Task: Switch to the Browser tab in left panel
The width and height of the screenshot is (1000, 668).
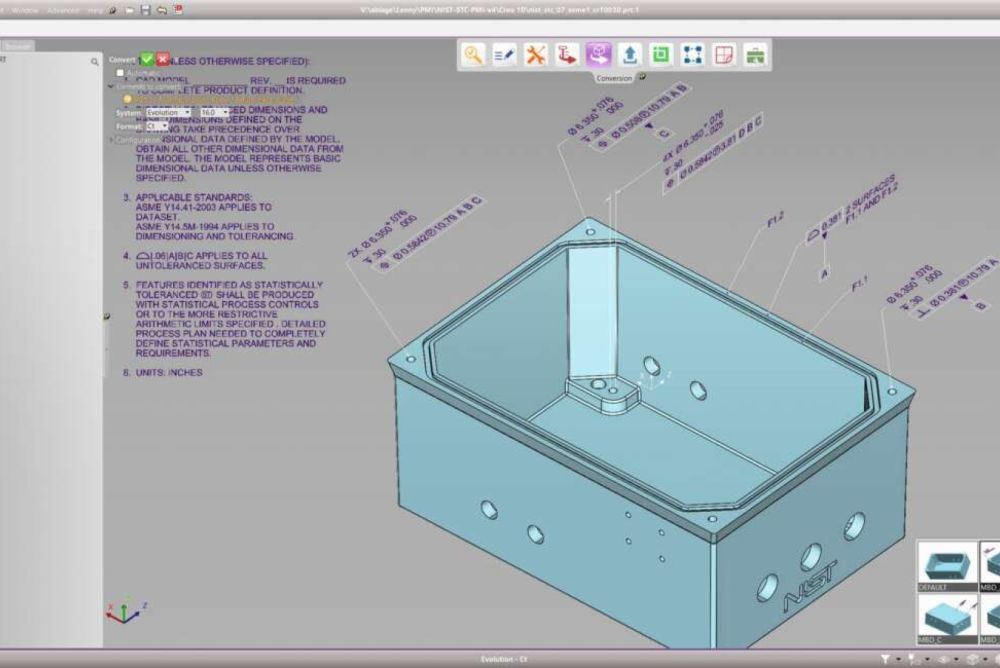Action: click(x=17, y=46)
